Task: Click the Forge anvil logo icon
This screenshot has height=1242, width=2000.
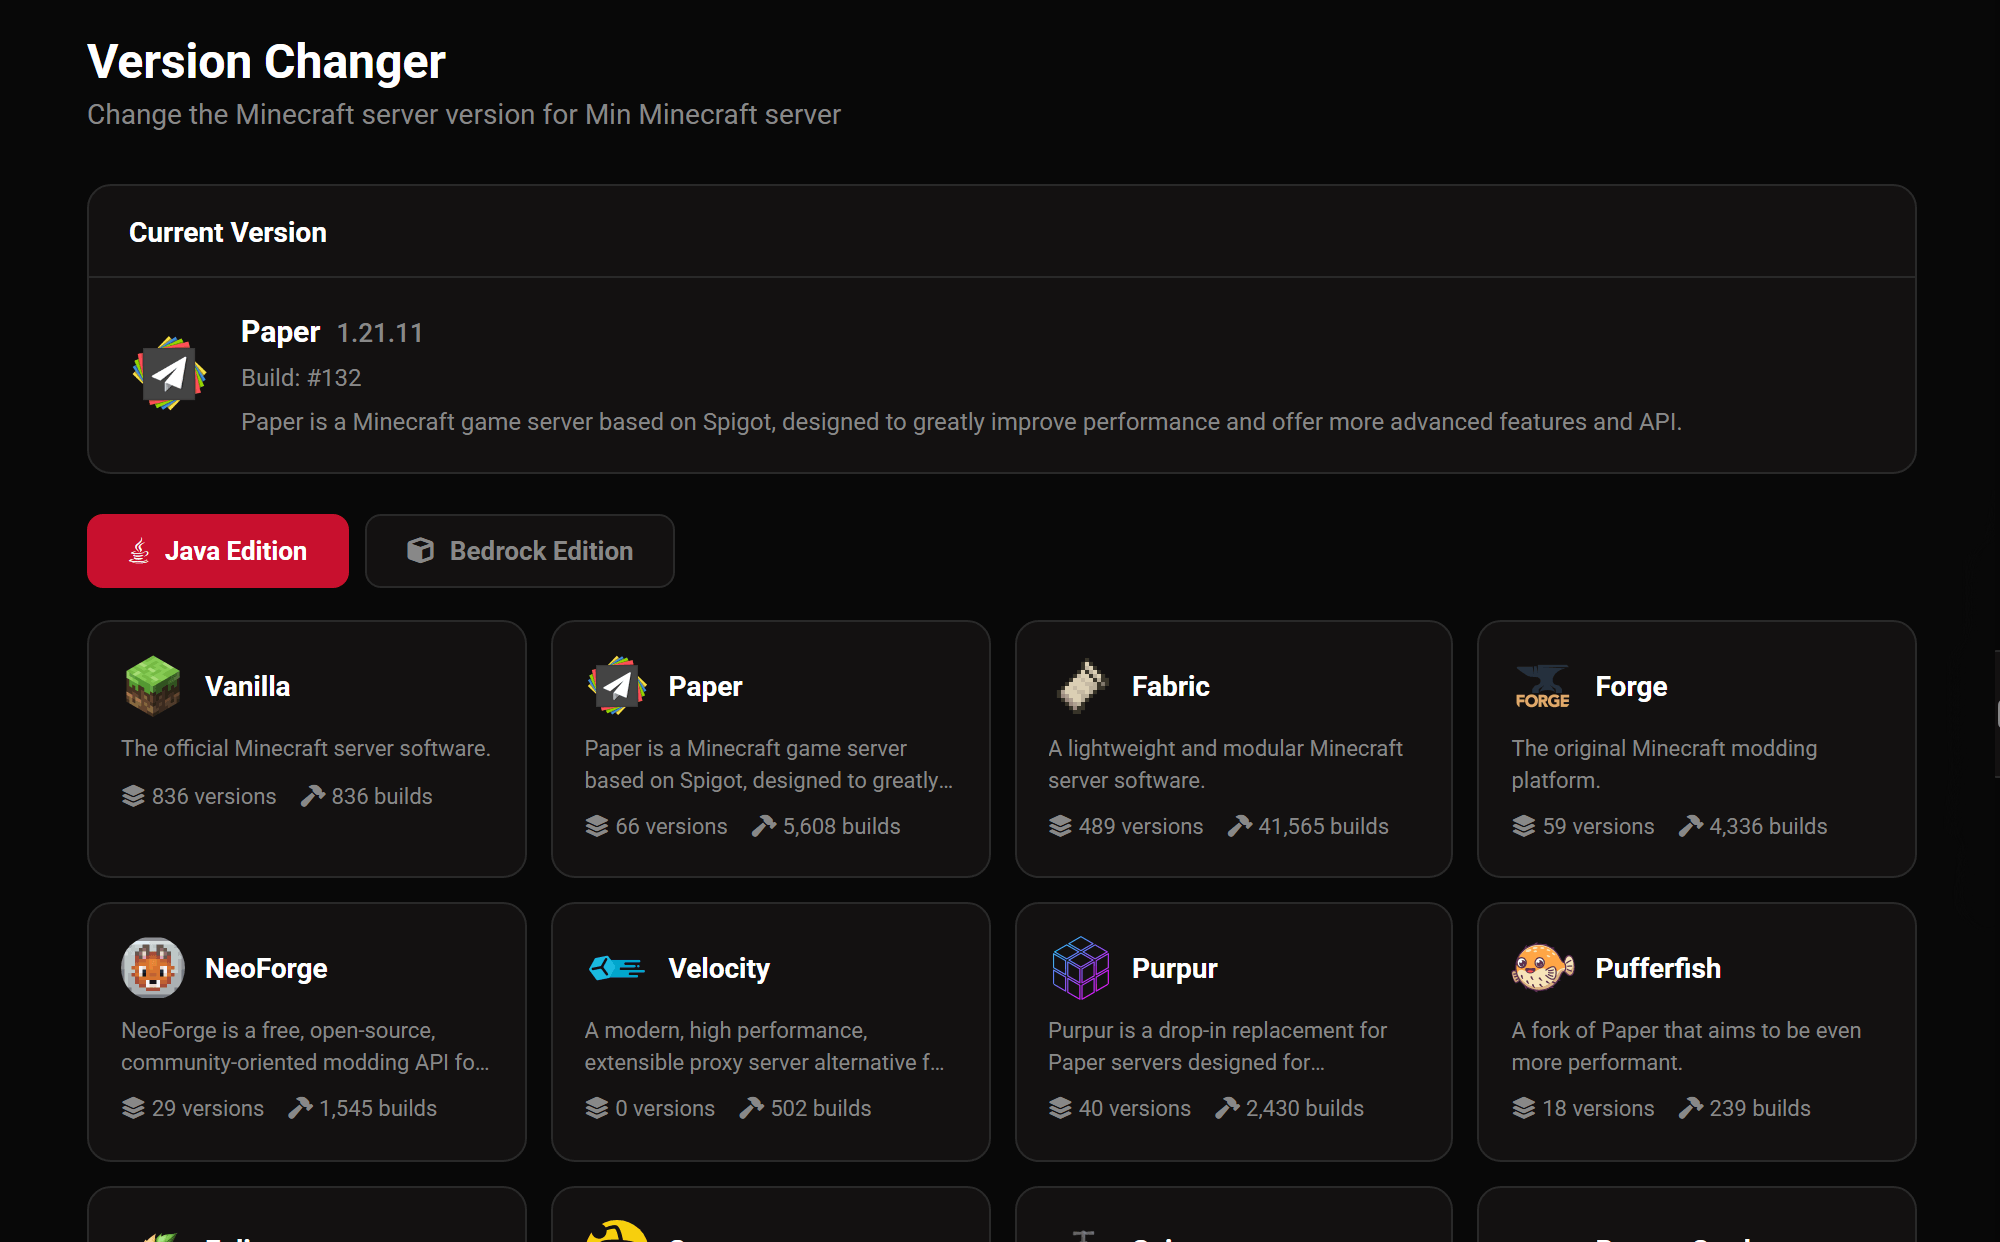Action: pyautogui.click(x=1543, y=686)
